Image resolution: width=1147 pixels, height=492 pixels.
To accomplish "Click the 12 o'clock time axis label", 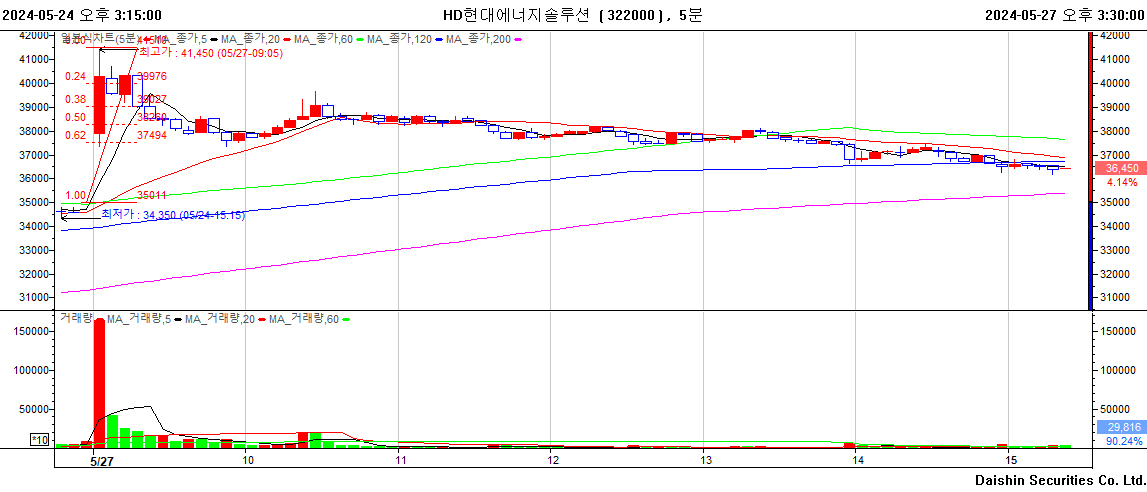I will click(x=552, y=461).
